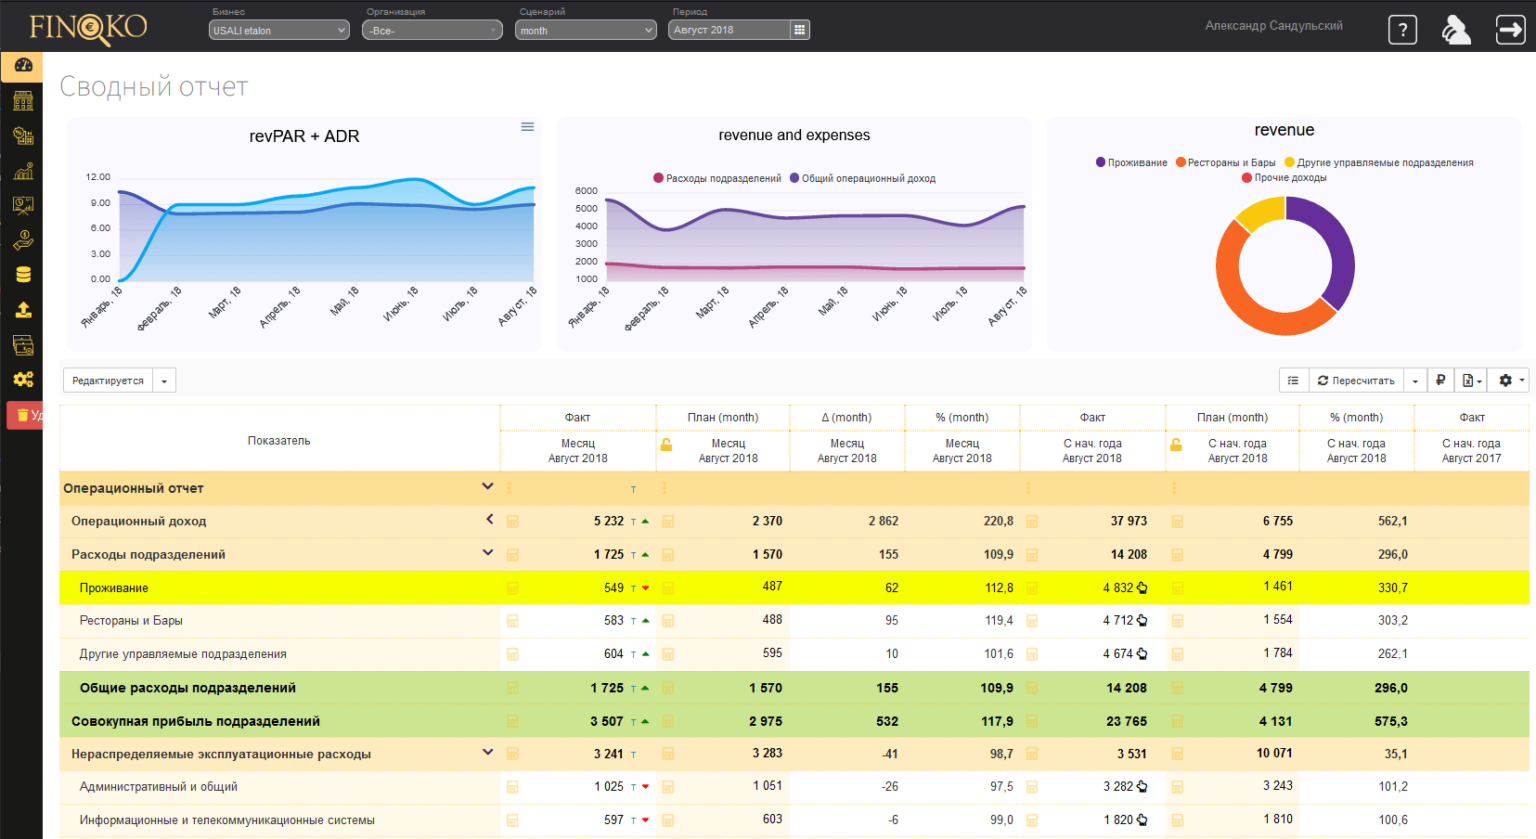Click the checklist icon in table toolbar
The width and height of the screenshot is (1536, 839).
point(1293,380)
